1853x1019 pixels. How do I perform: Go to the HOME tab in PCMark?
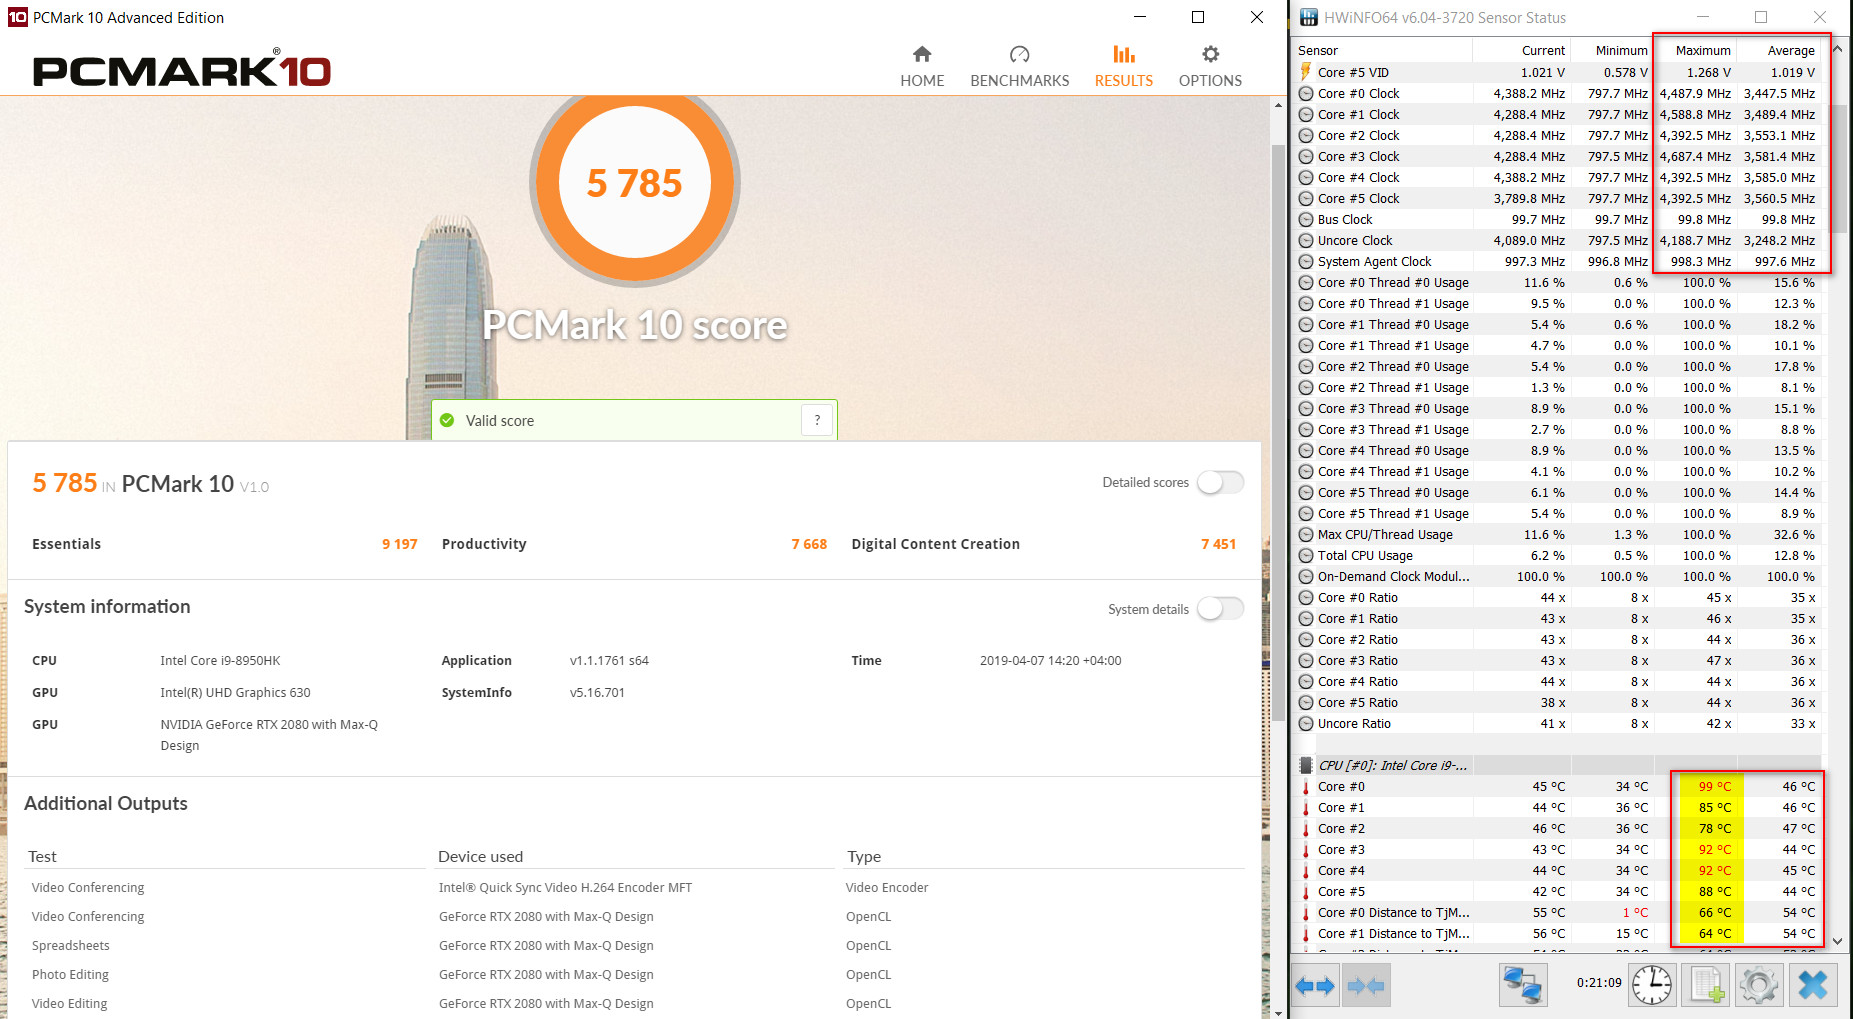(921, 66)
